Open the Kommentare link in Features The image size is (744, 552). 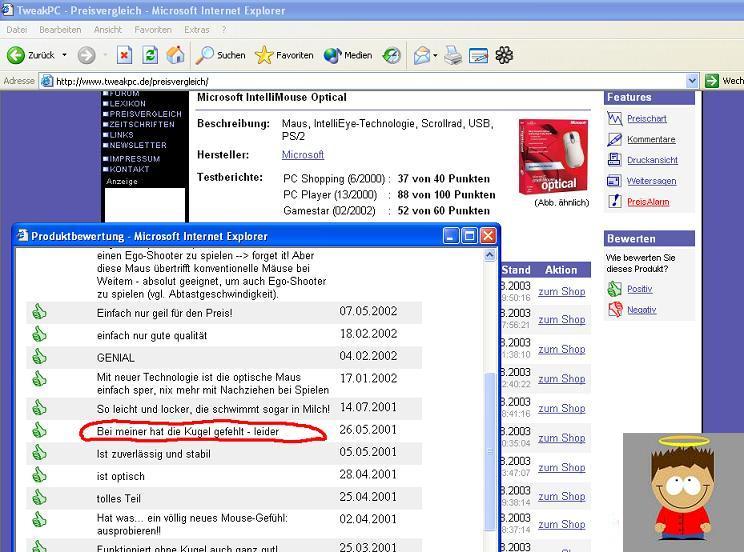[x=651, y=140]
